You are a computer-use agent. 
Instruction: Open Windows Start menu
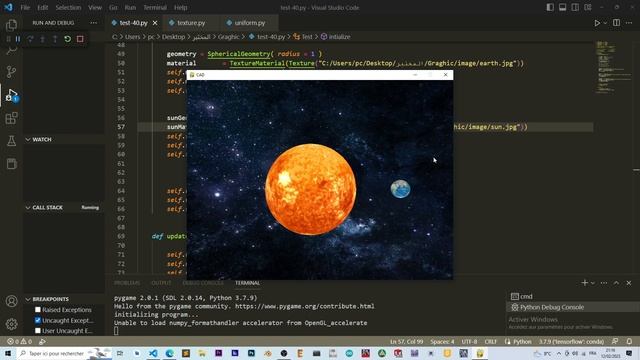tap(8, 353)
